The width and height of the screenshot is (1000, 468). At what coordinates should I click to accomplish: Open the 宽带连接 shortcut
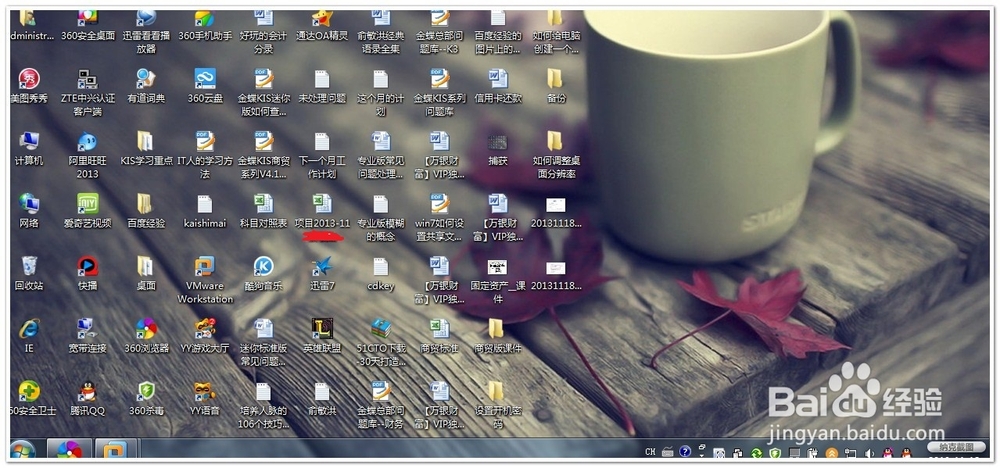pyautogui.click(x=87, y=336)
